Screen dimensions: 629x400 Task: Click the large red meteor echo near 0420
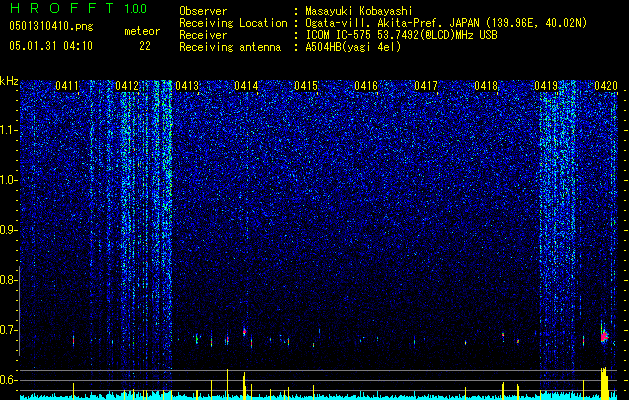[605, 335]
